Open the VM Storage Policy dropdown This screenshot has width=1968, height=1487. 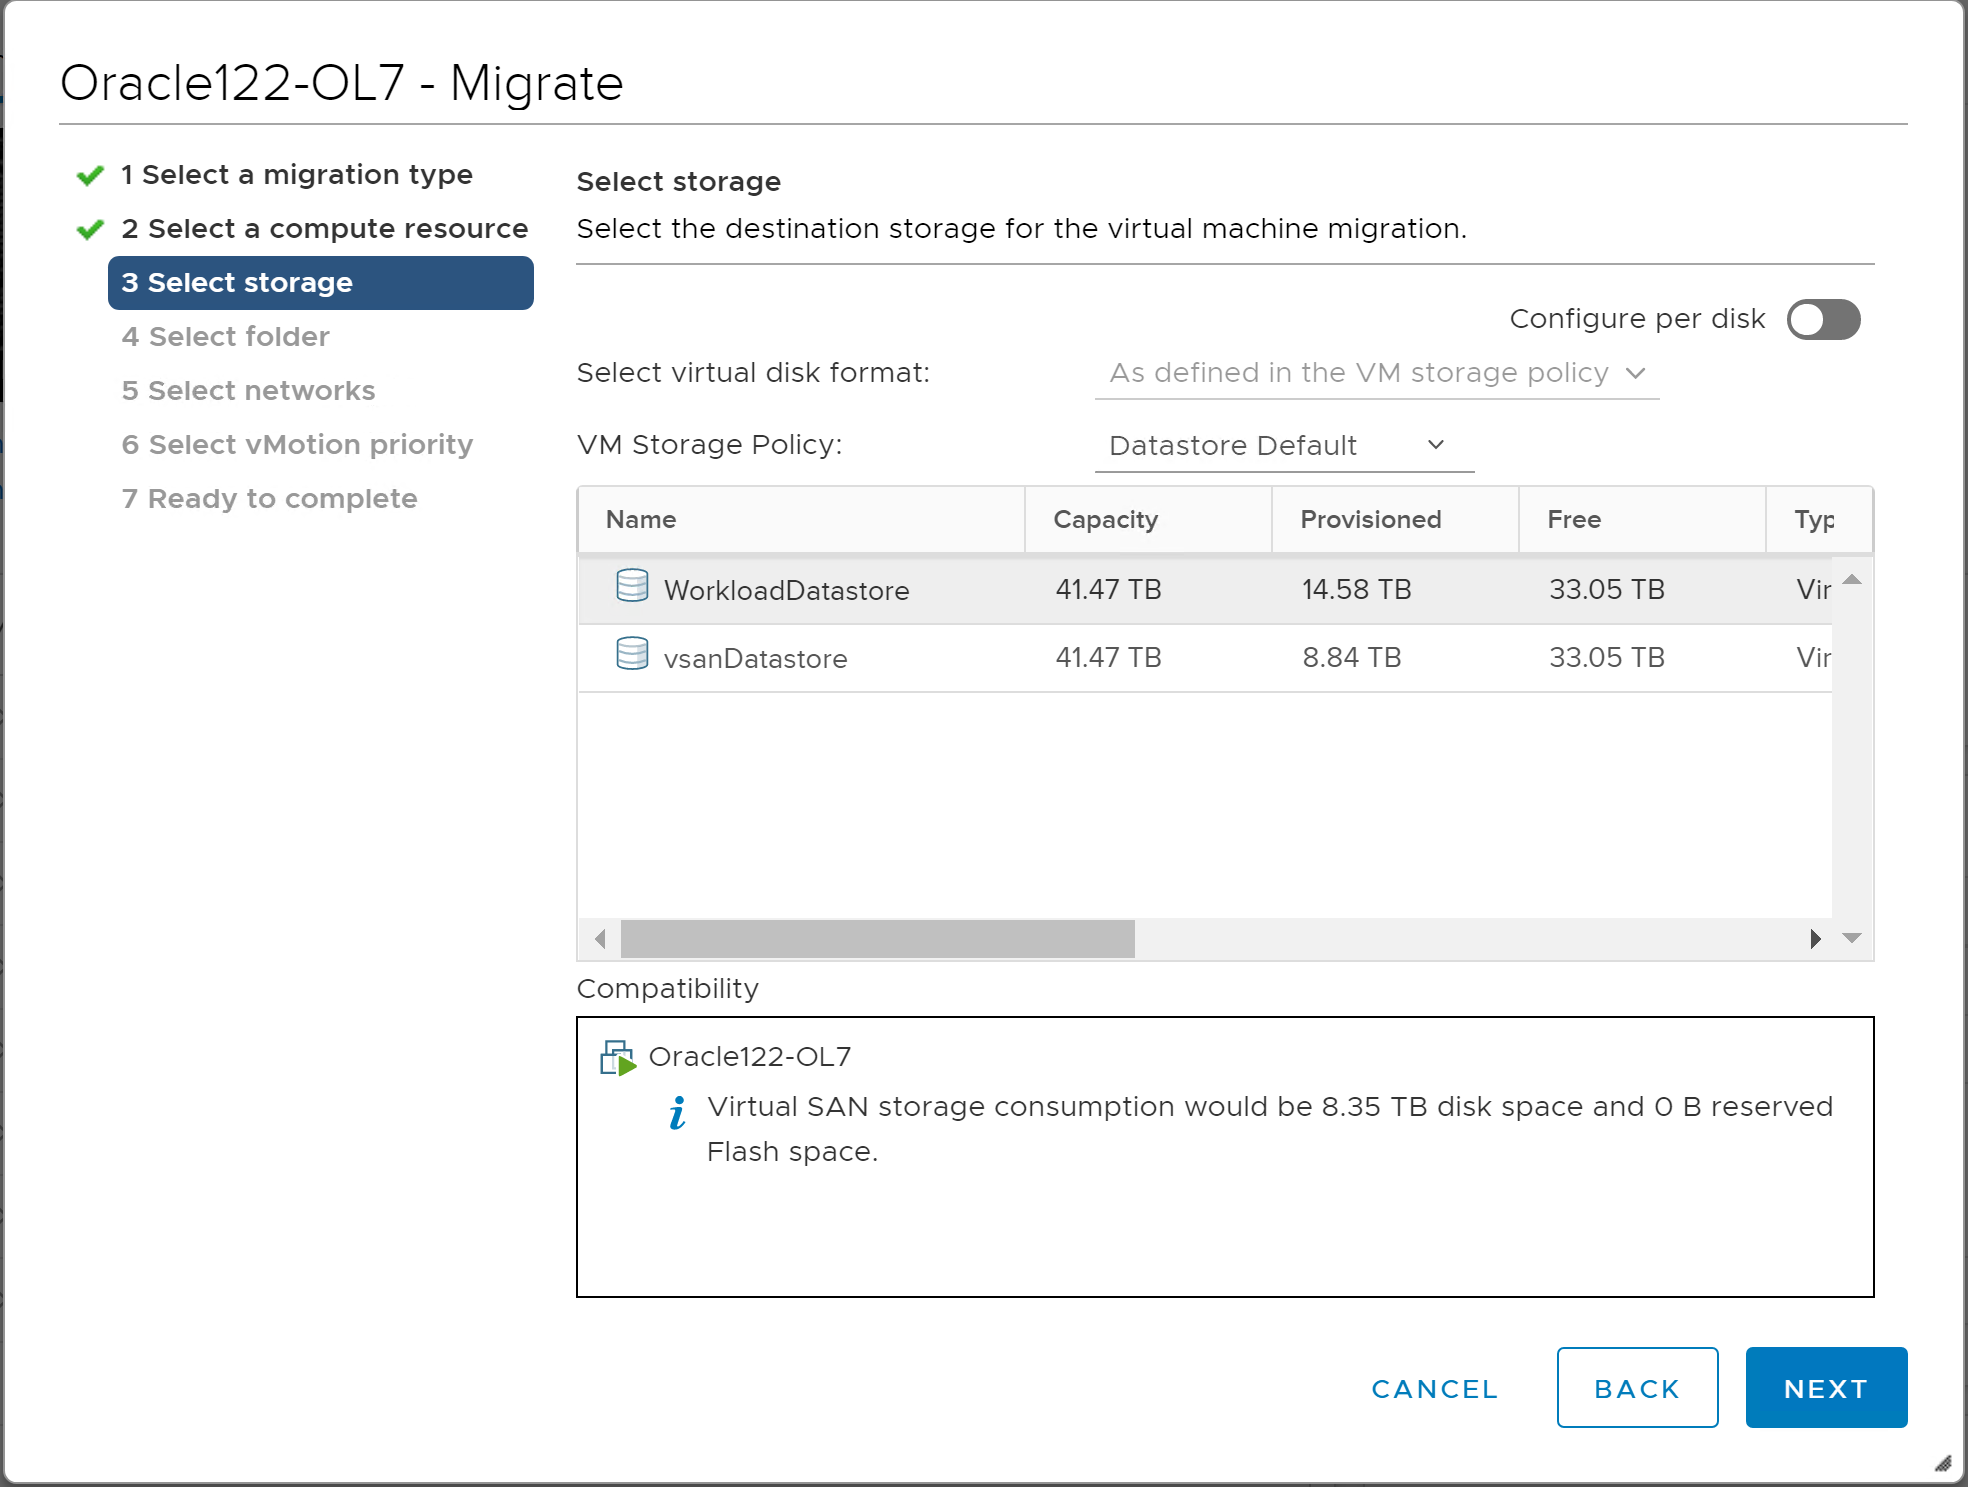coord(1283,446)
